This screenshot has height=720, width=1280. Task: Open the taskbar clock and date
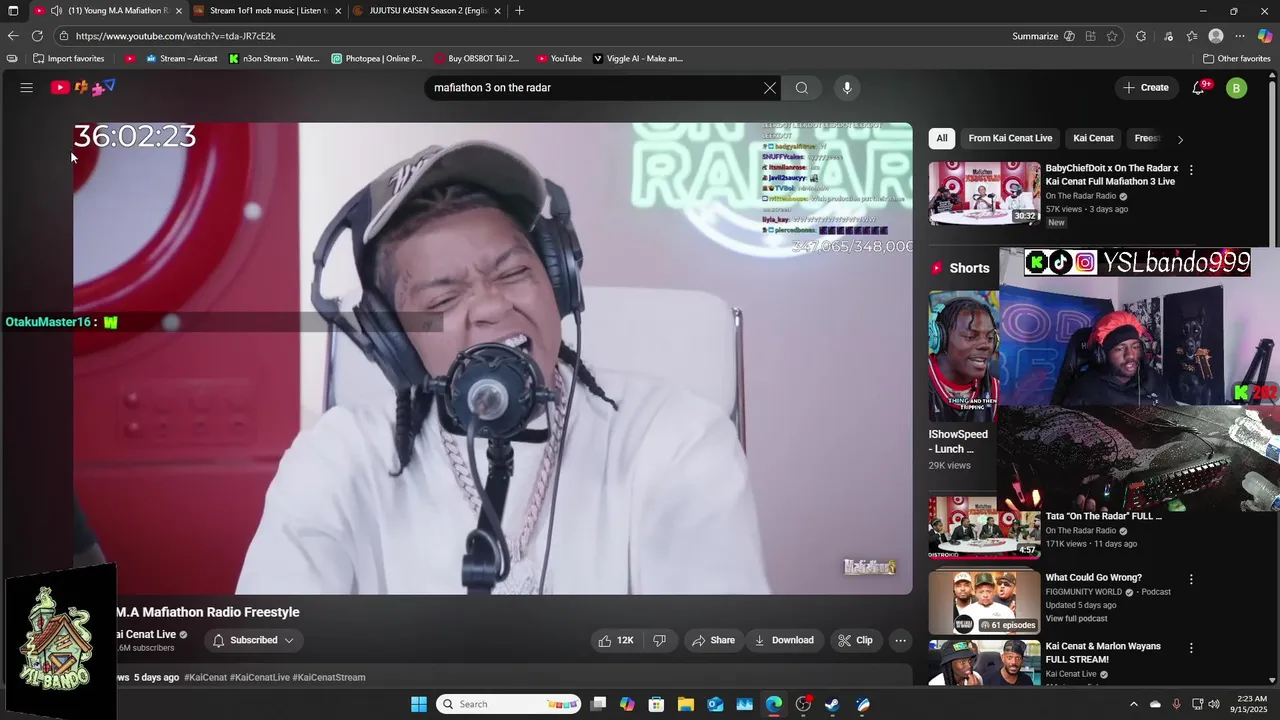(x=1250, y=704)
